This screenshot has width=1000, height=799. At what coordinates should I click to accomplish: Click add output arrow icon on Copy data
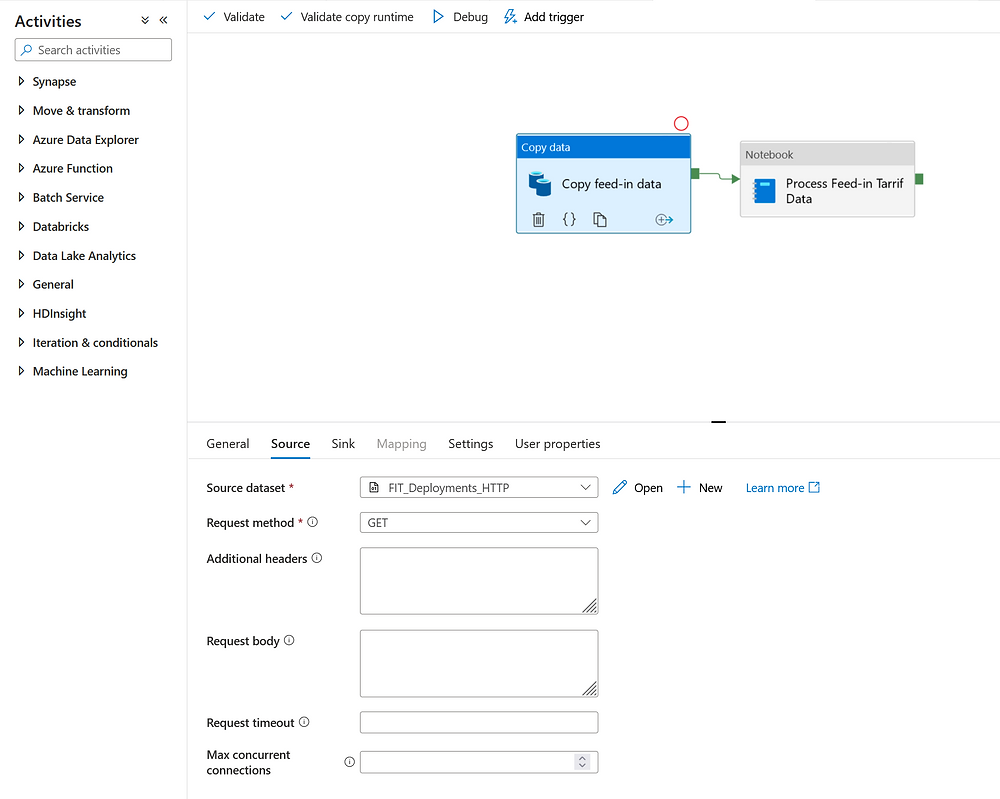tap(664, 219)
